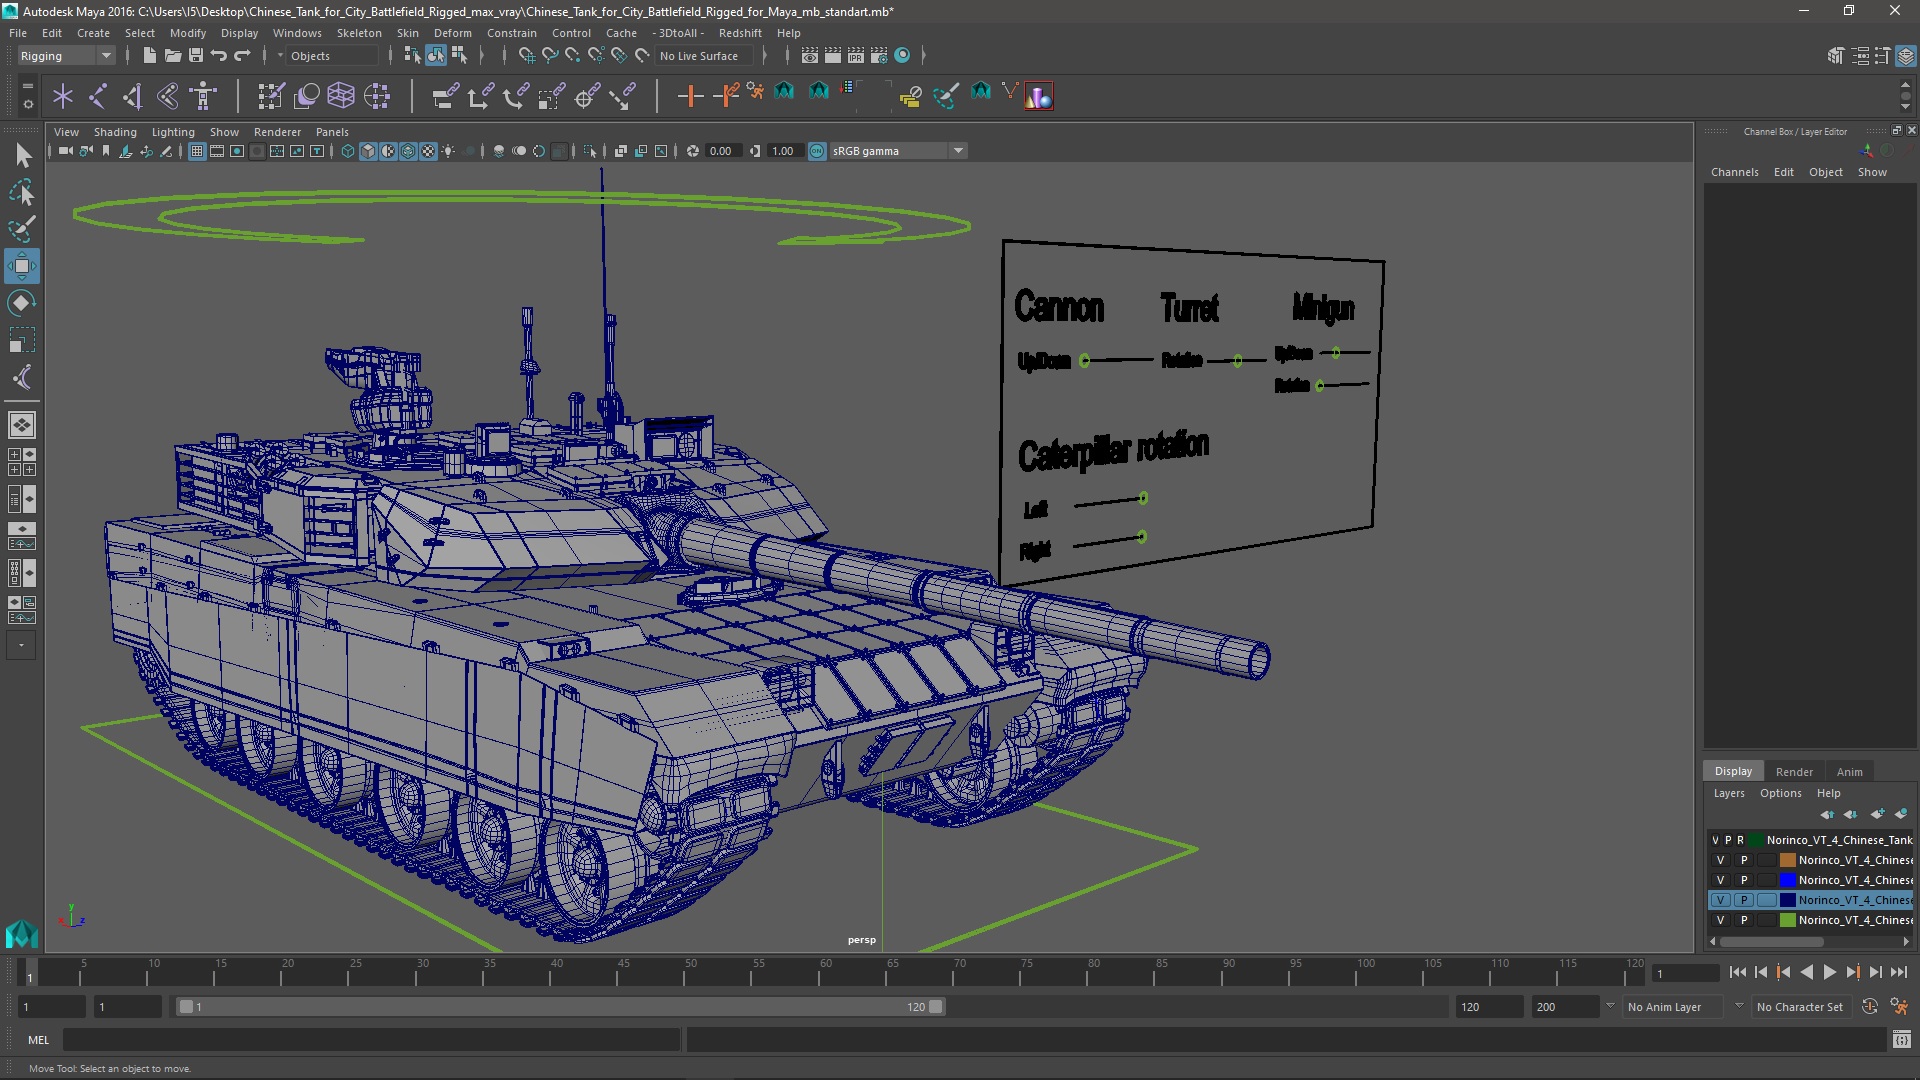The image size is (1920, 1080).
Task: Toggle visibility V of bright blue layer
Action: tap(1720, 880)
